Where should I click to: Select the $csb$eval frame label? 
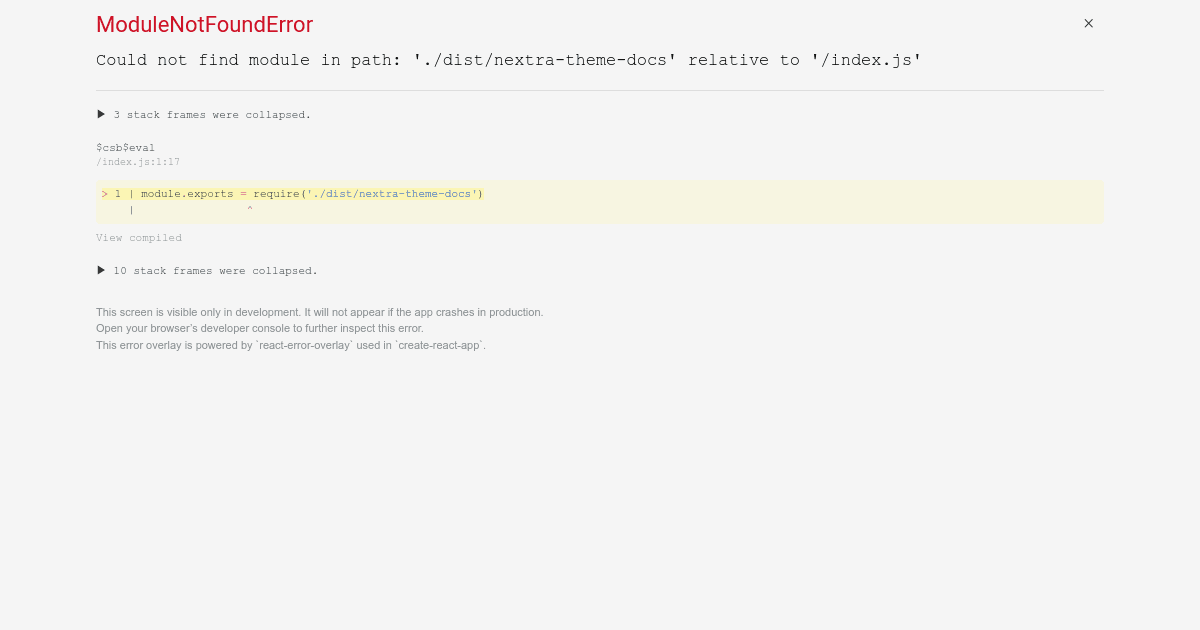(x=125, y=147)
